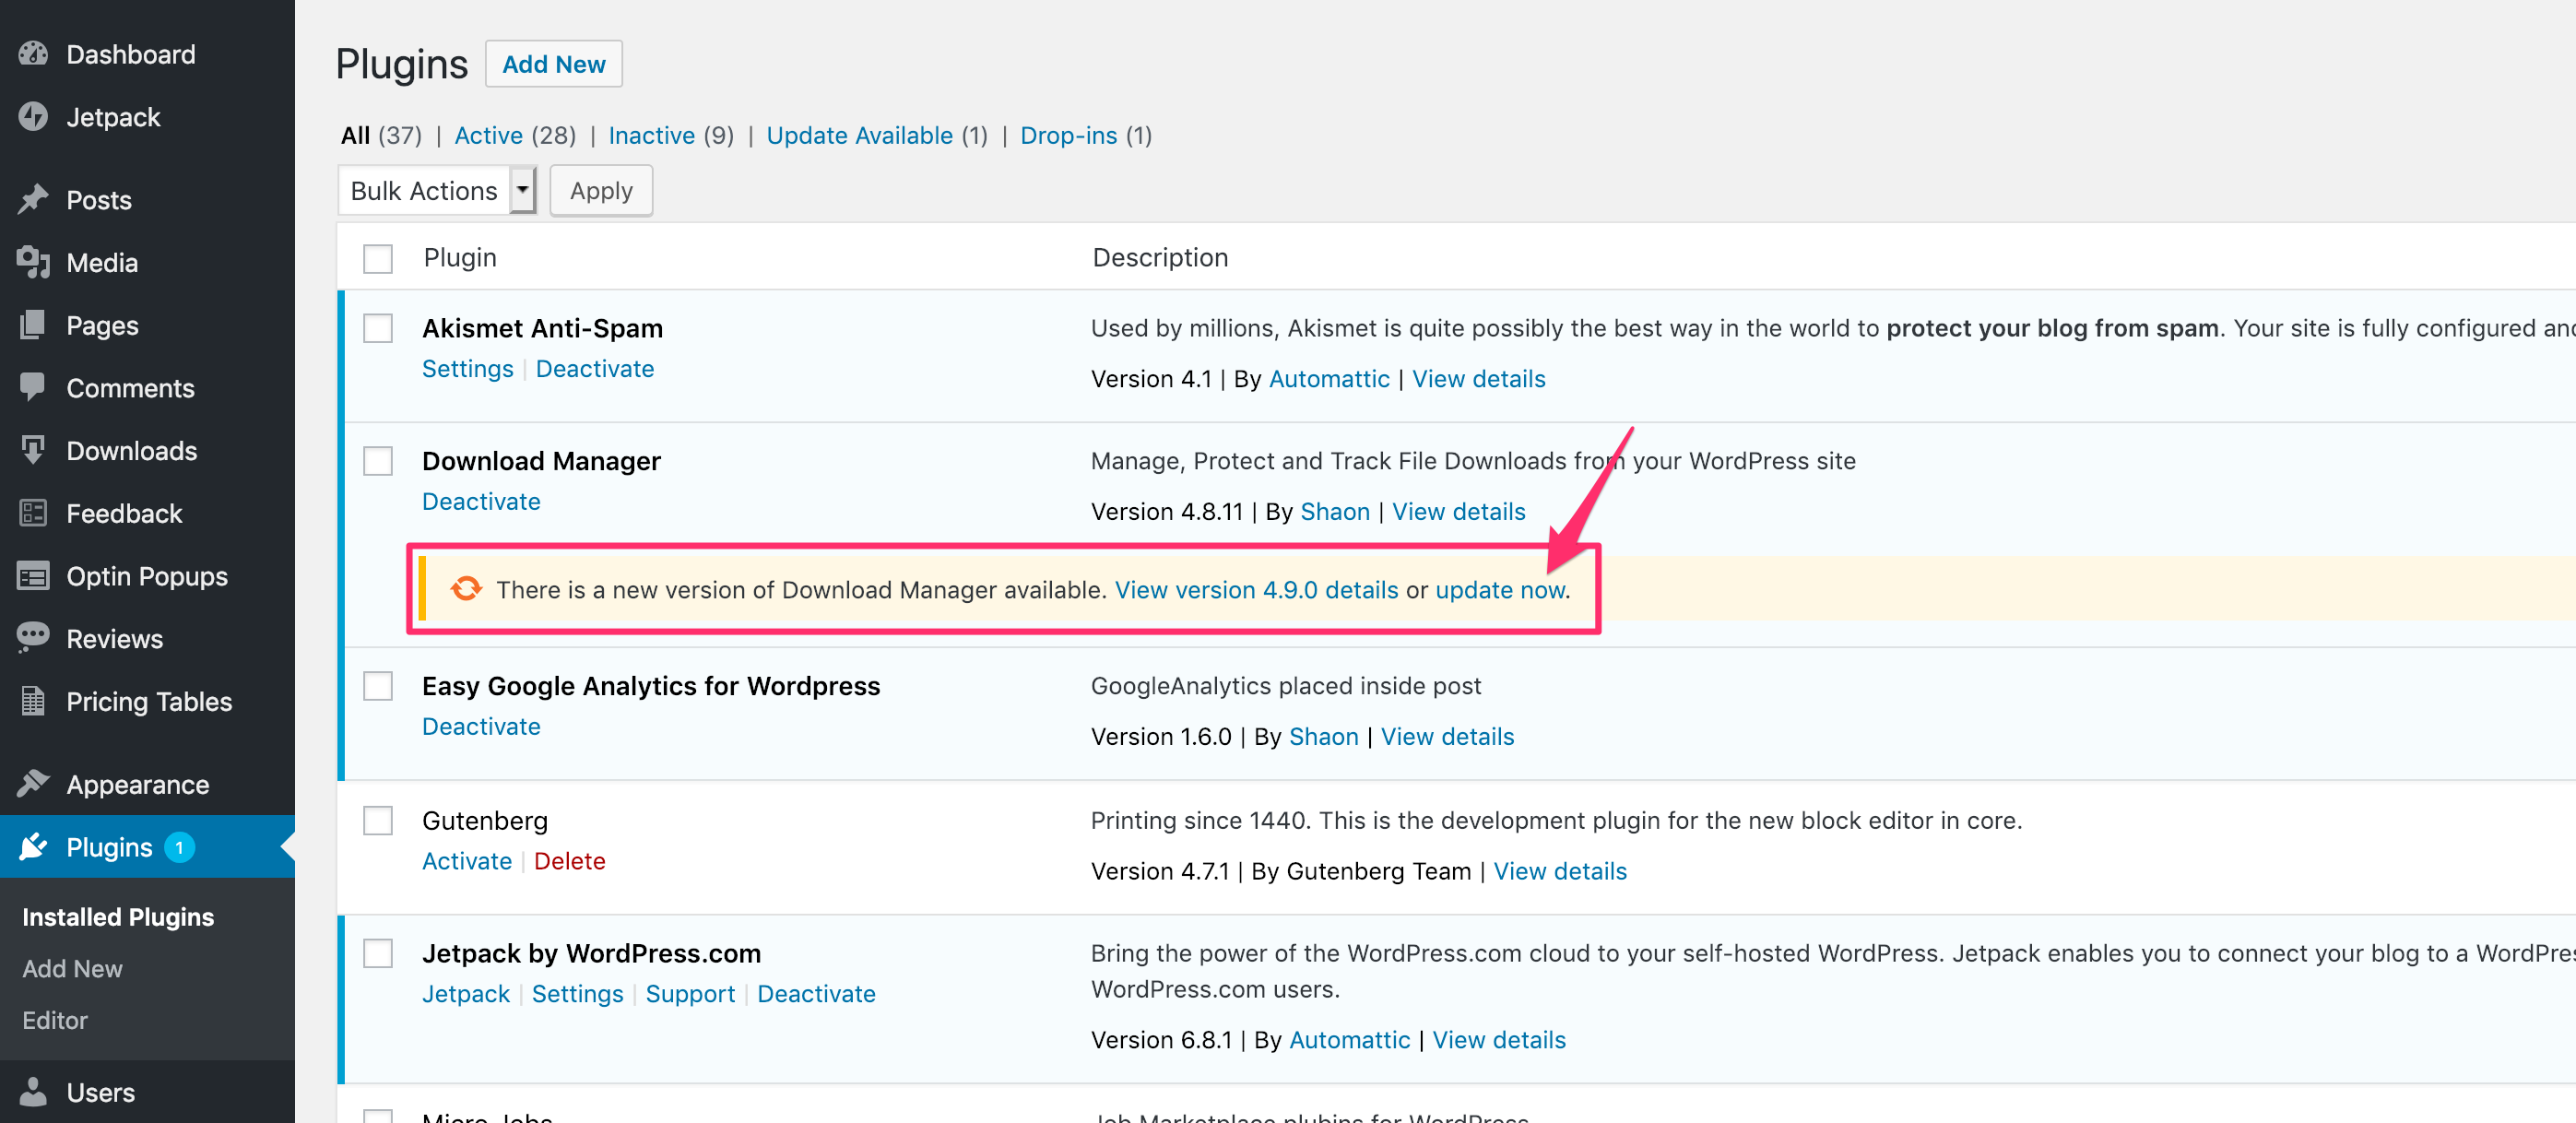Deactivate the Download Manager plugin

[x=480, y=501]
